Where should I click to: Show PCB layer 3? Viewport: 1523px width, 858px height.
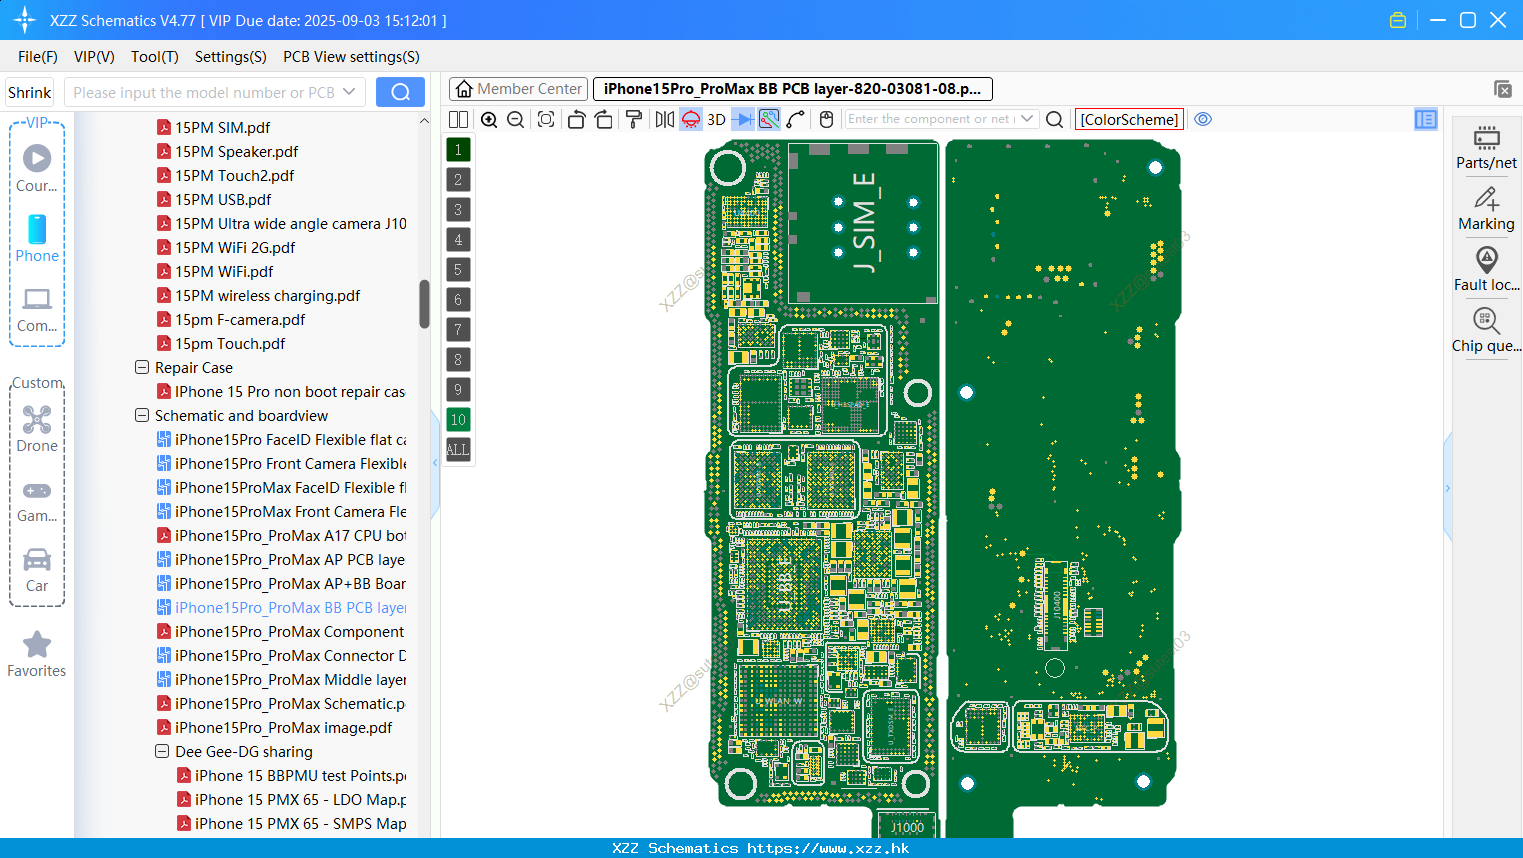(458, 210)
